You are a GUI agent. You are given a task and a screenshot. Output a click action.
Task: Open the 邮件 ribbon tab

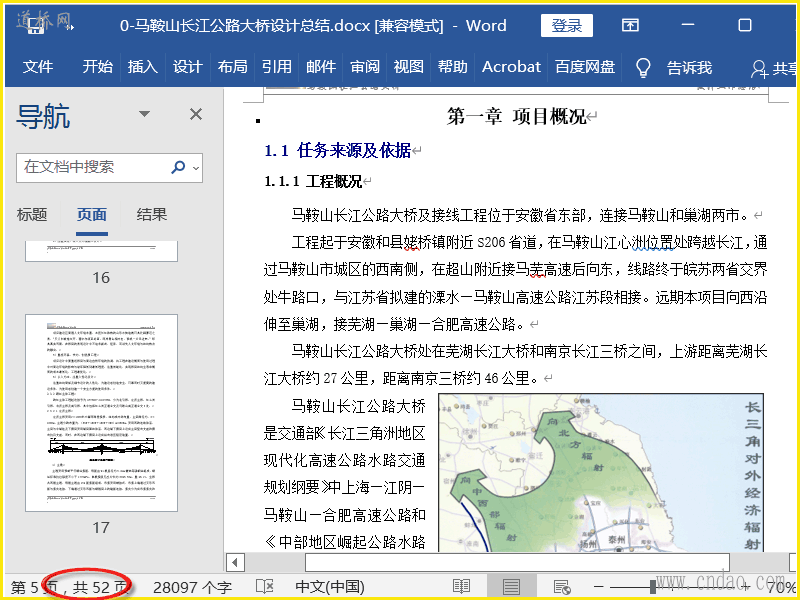[321, 67]
